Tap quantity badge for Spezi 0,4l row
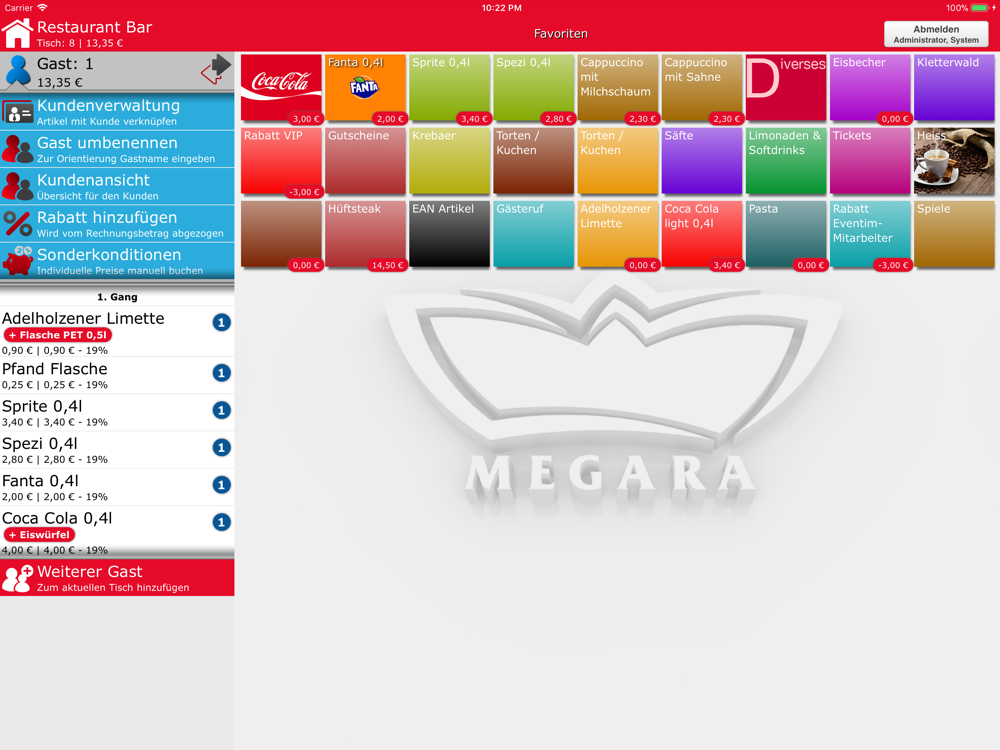Image resolution: width=1000 pixels, height=750 pixels. click(221, 448)
